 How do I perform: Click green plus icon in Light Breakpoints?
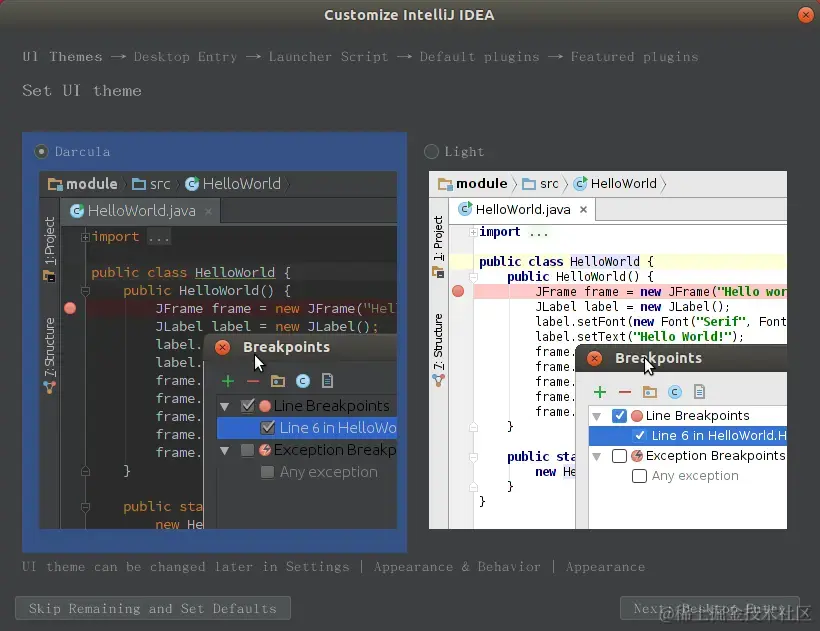point(600,392)
